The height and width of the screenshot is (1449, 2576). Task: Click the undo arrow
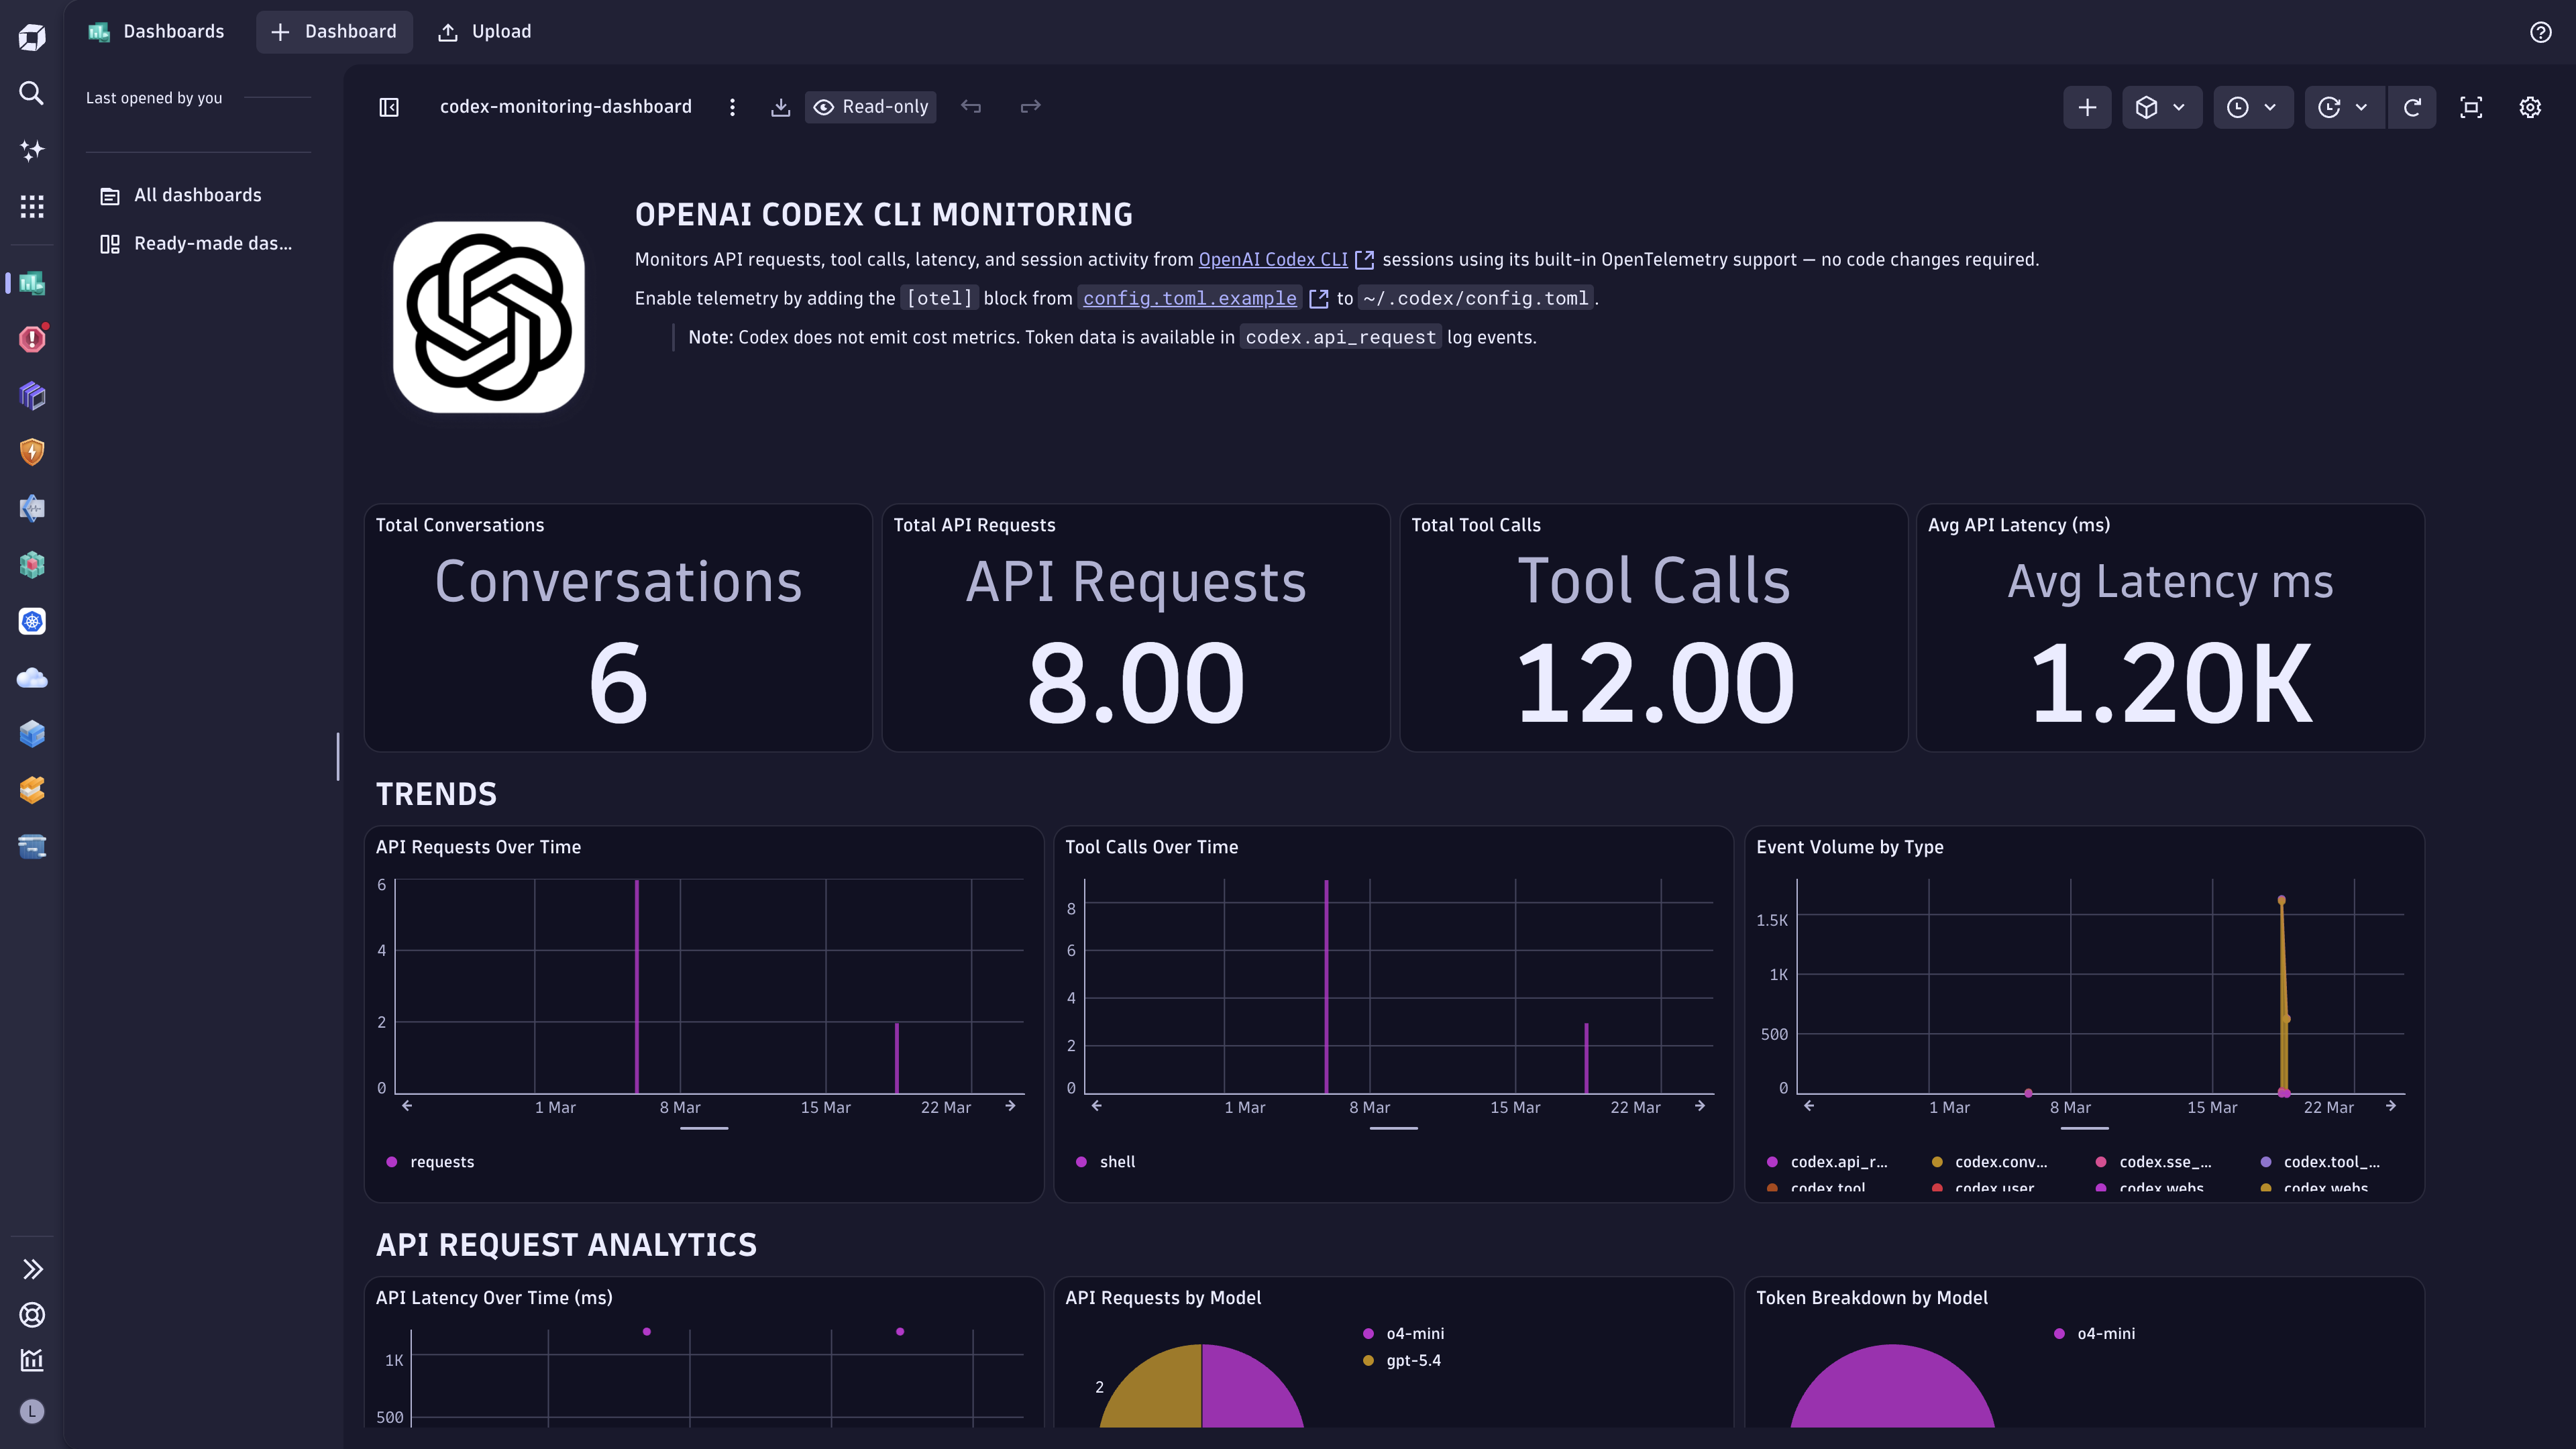[971, 106]
